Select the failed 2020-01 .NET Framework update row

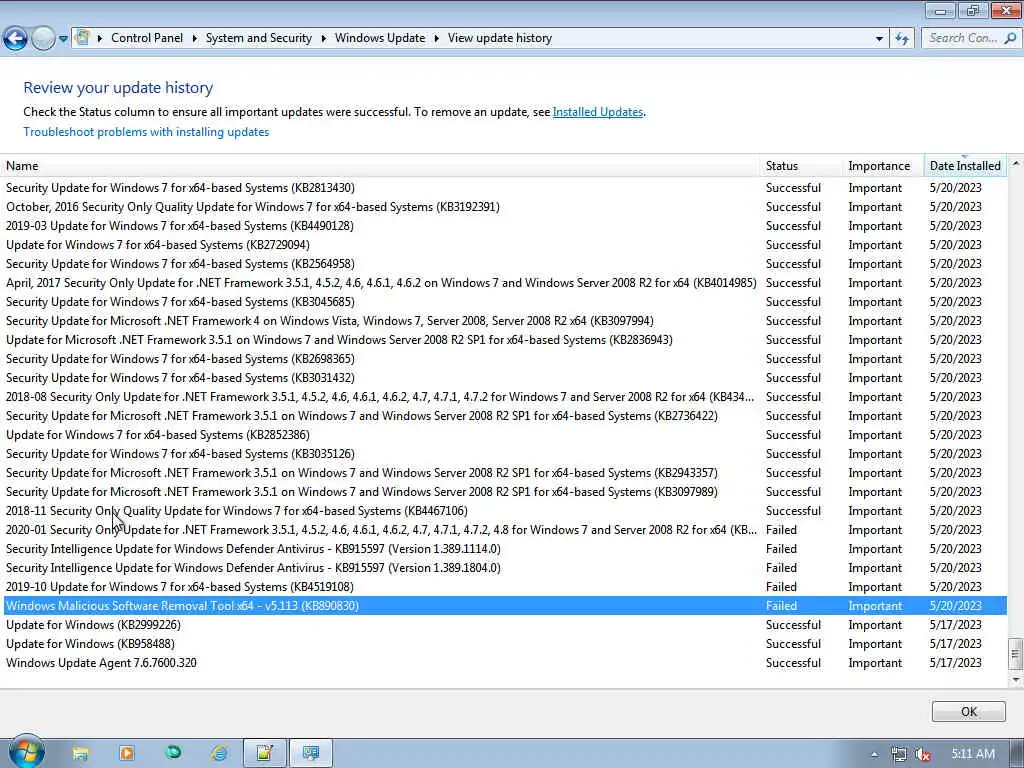pos(505,530)
